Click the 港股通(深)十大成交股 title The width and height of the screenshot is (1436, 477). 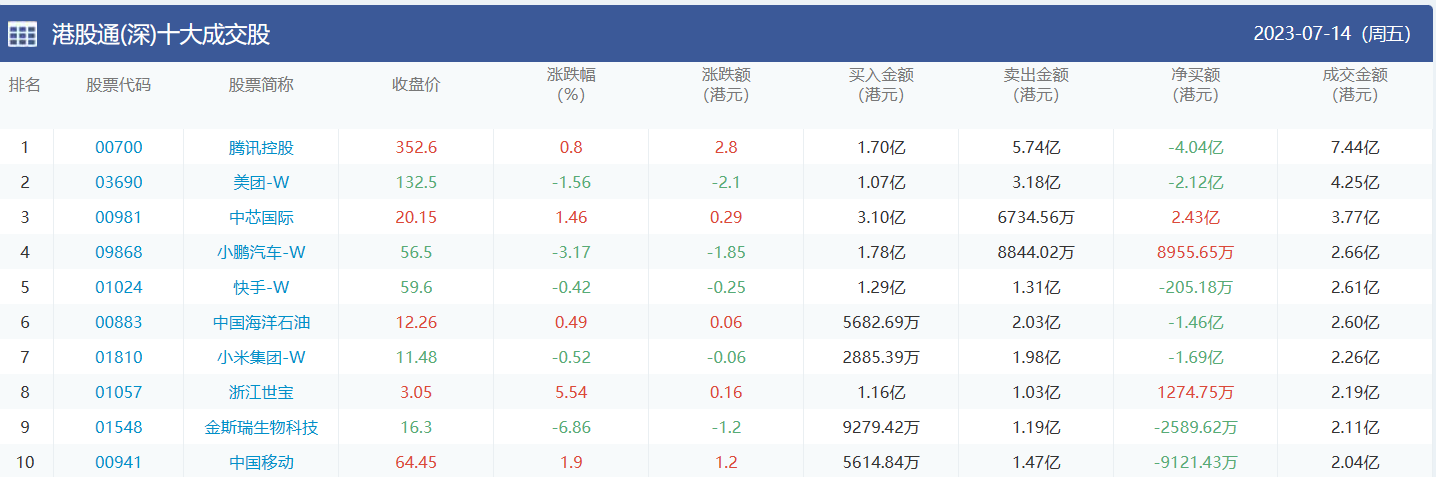point(161,35)
